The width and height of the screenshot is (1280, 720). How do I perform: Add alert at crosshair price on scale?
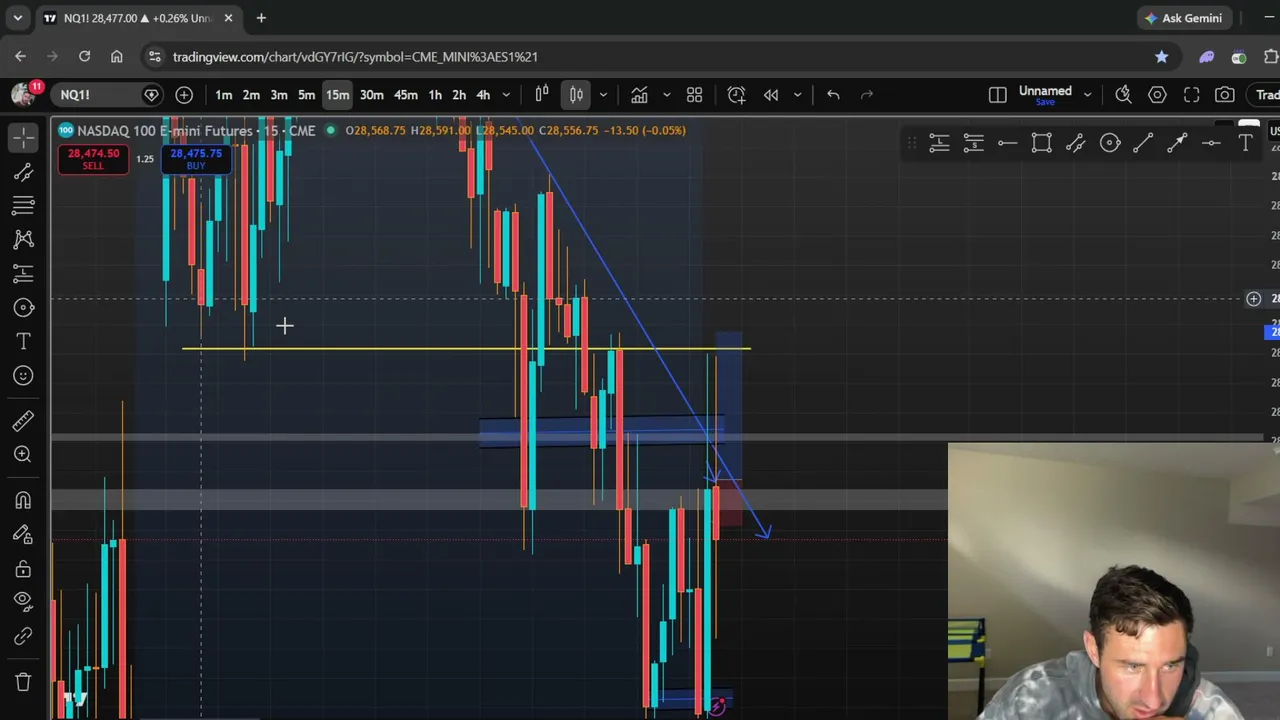1253,299
